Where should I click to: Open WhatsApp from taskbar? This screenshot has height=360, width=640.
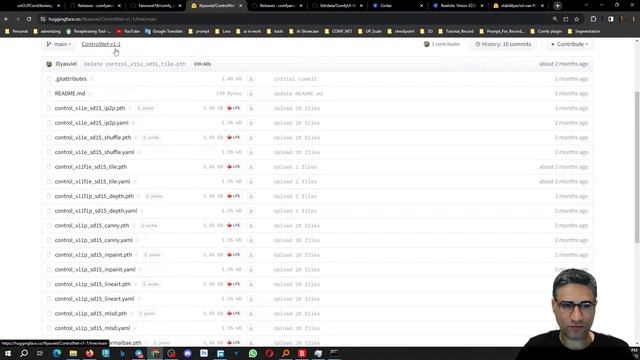click(253, 353)
